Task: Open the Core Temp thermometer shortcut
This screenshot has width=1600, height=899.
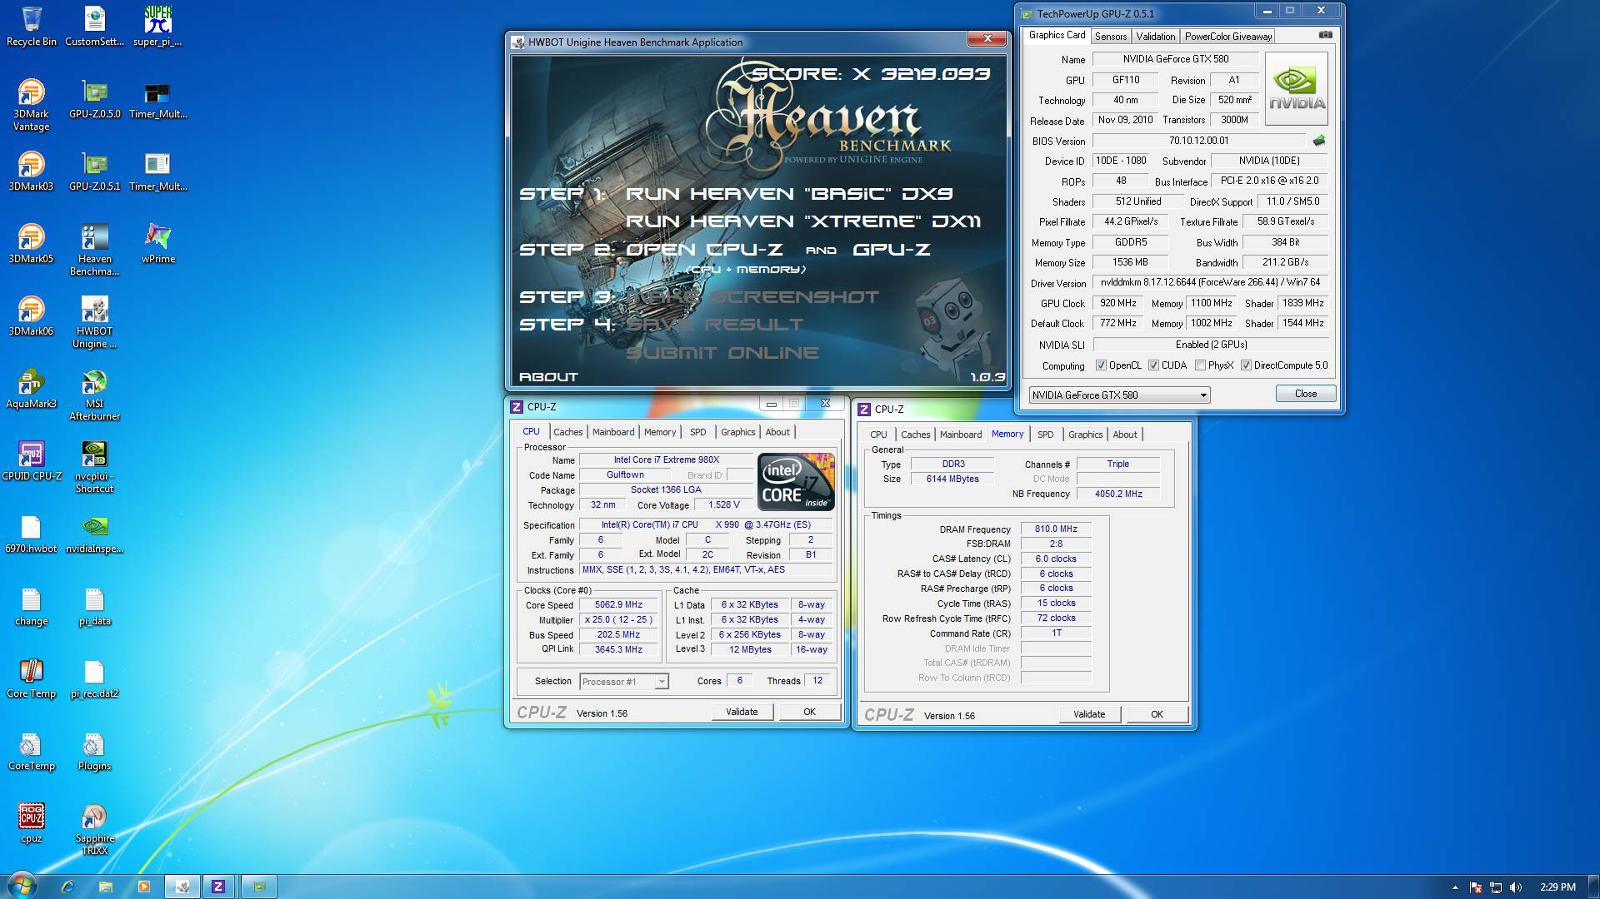Action: pyautogui.click(x=31, y=679)
